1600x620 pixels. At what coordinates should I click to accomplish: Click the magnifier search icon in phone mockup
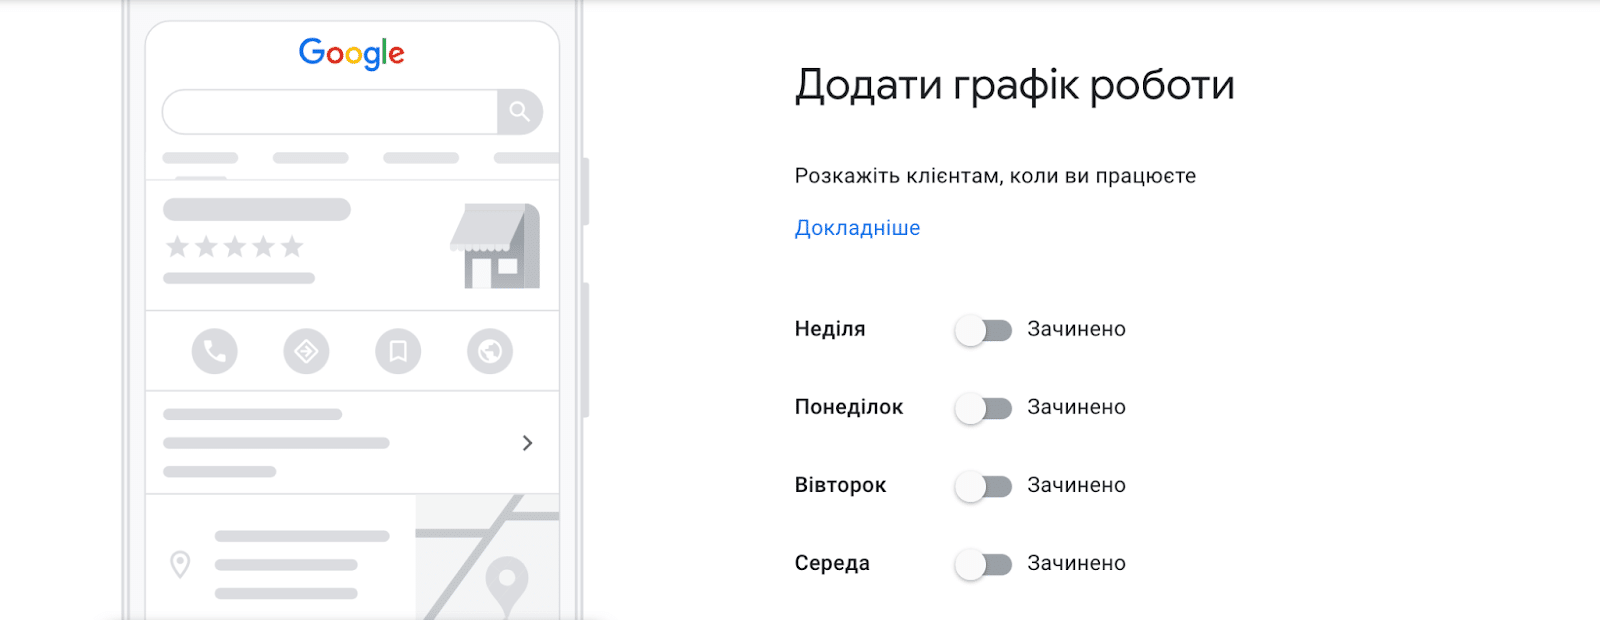(520, 111)
